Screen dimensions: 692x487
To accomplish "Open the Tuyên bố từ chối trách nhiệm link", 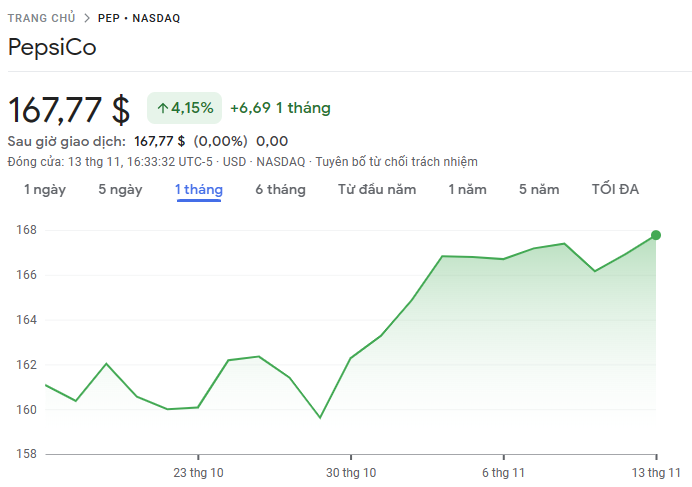I will point(396,162).
